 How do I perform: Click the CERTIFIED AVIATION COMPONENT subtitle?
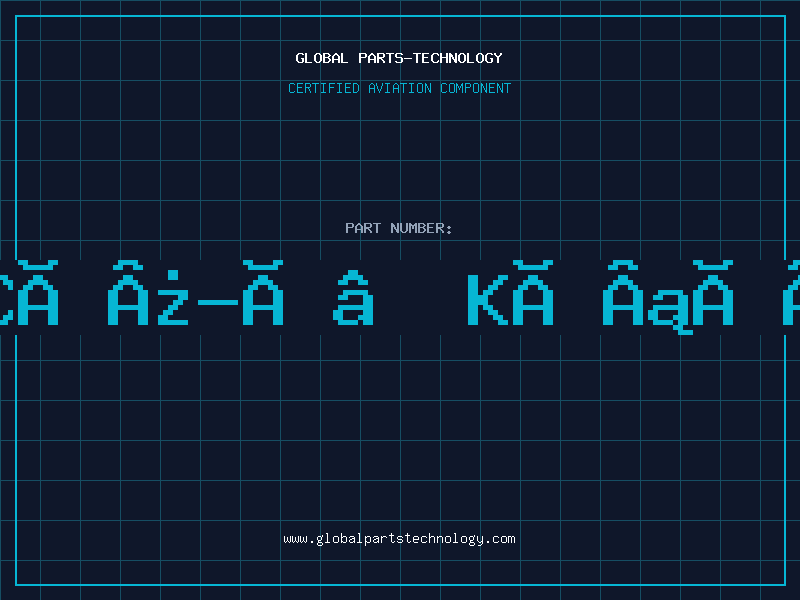(399, 88)
